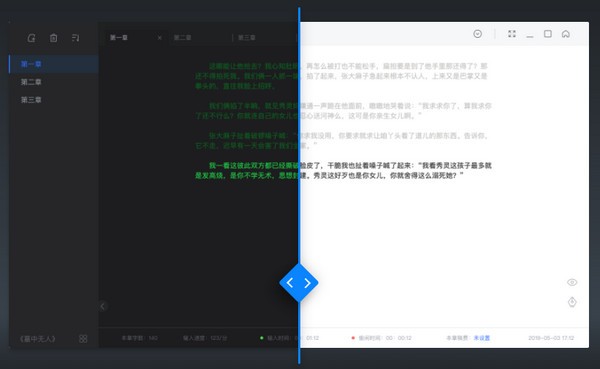
Task: Click the new chapter icon in sidebar
Action: [x=31, y=38]
